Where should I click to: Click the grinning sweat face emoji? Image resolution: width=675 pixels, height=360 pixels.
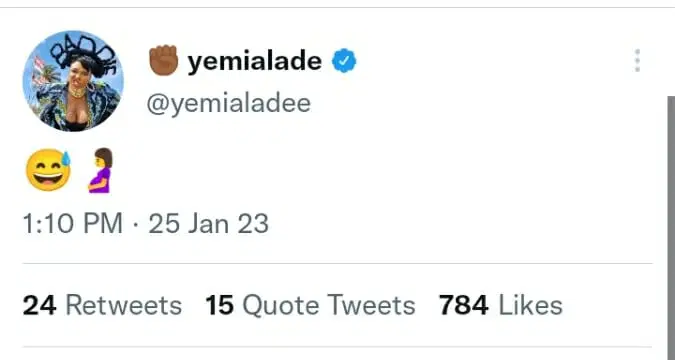pos(48,170)
